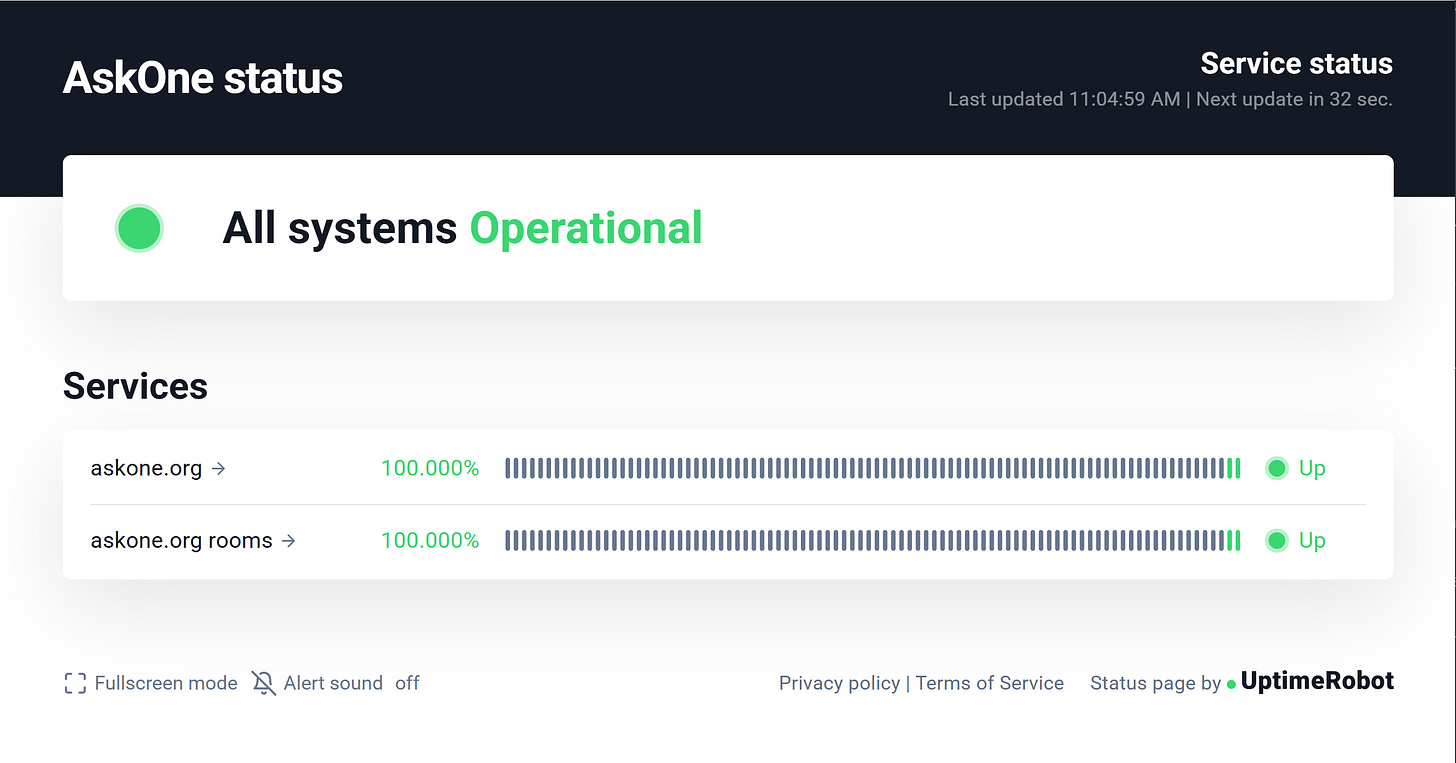Viewport: 1456px width, 763px height.
Task: Open the askone.org service link
Action: (158, 468)
